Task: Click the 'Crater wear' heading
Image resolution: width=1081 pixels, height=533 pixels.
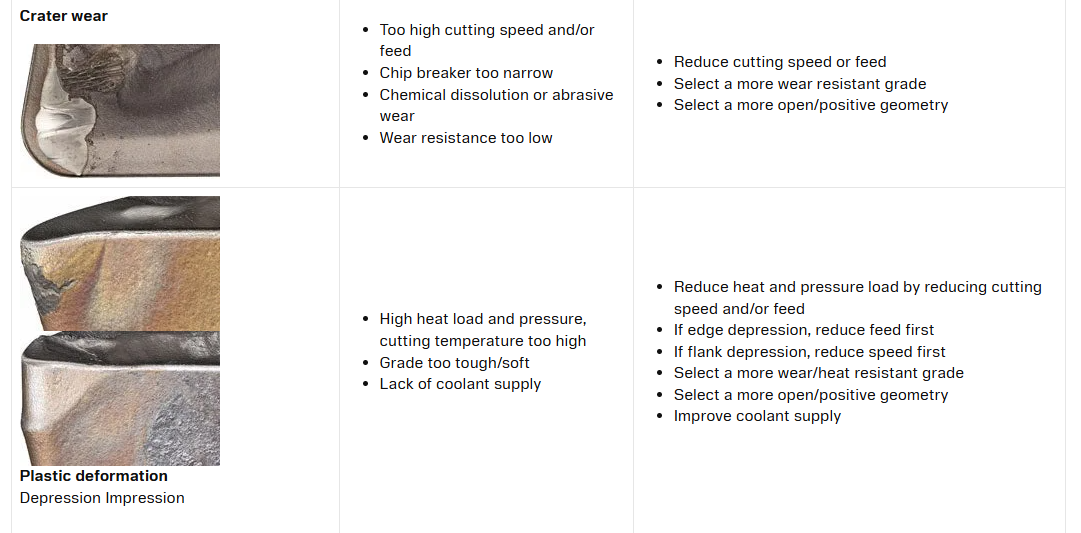Action: coord(63,16)
